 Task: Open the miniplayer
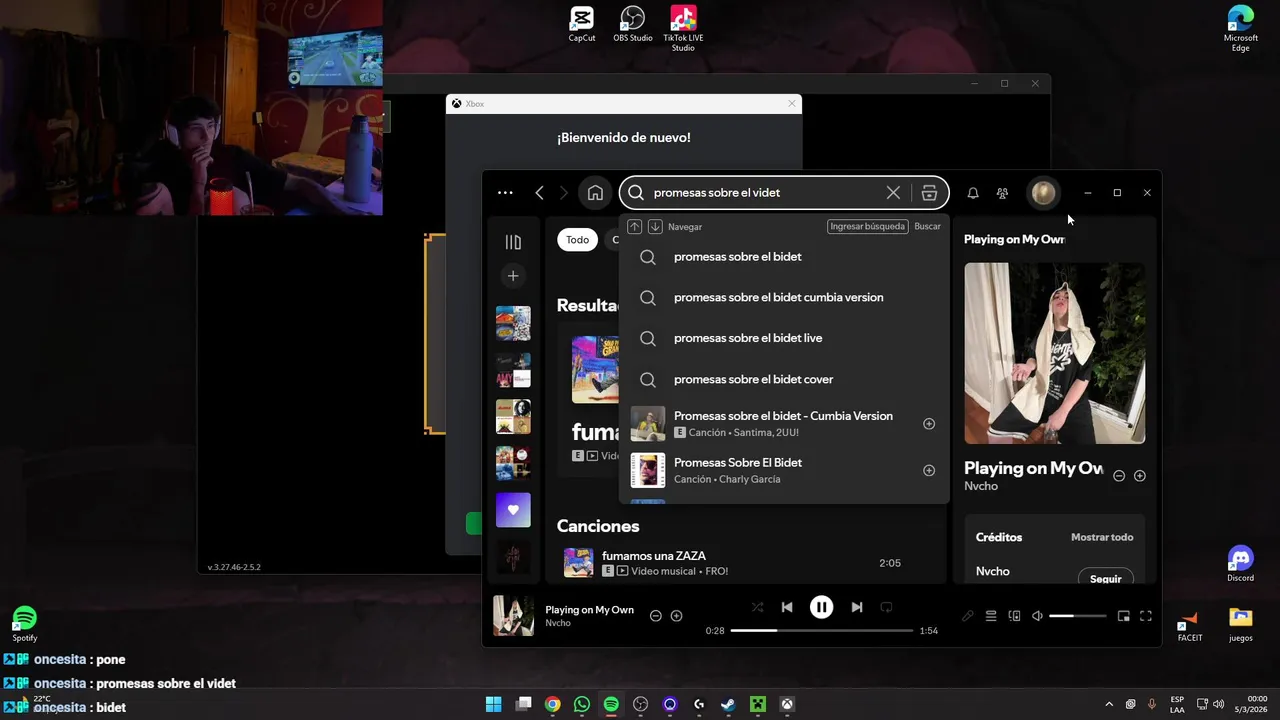click(x=1123, y=616)
